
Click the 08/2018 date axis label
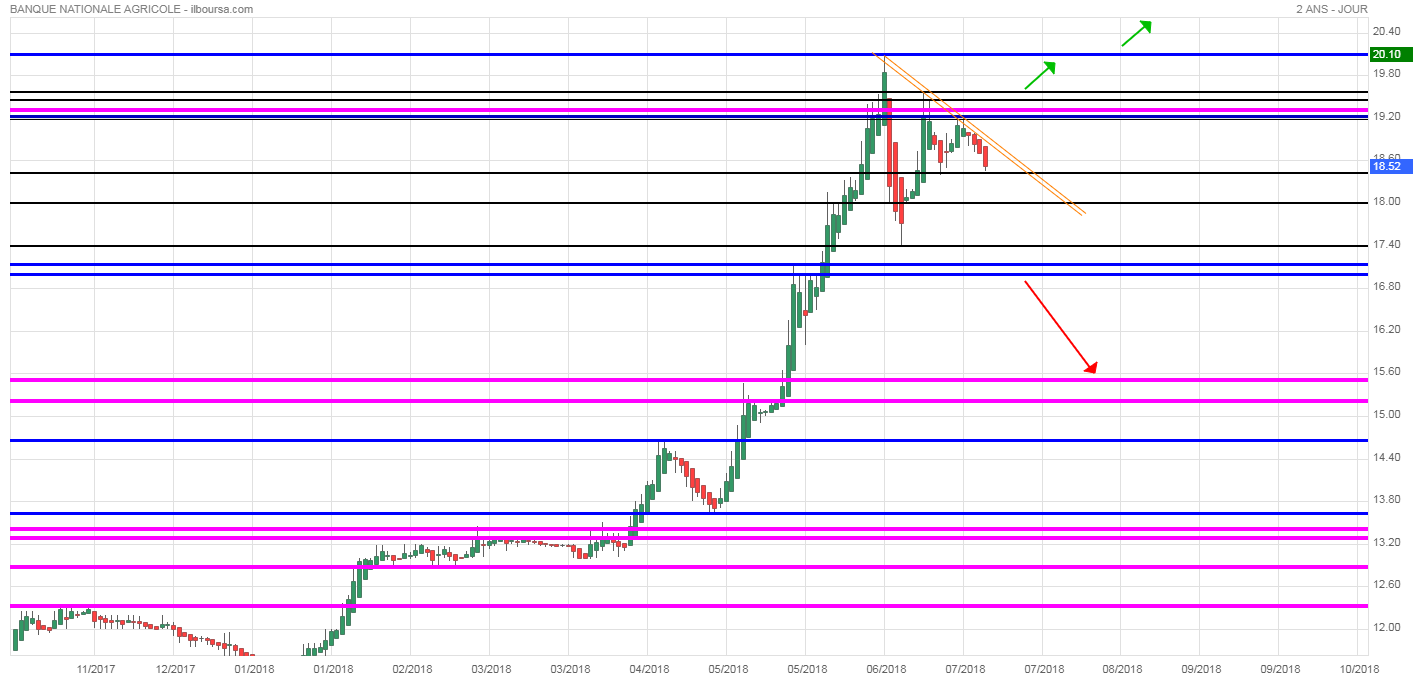click(1122, 668)
